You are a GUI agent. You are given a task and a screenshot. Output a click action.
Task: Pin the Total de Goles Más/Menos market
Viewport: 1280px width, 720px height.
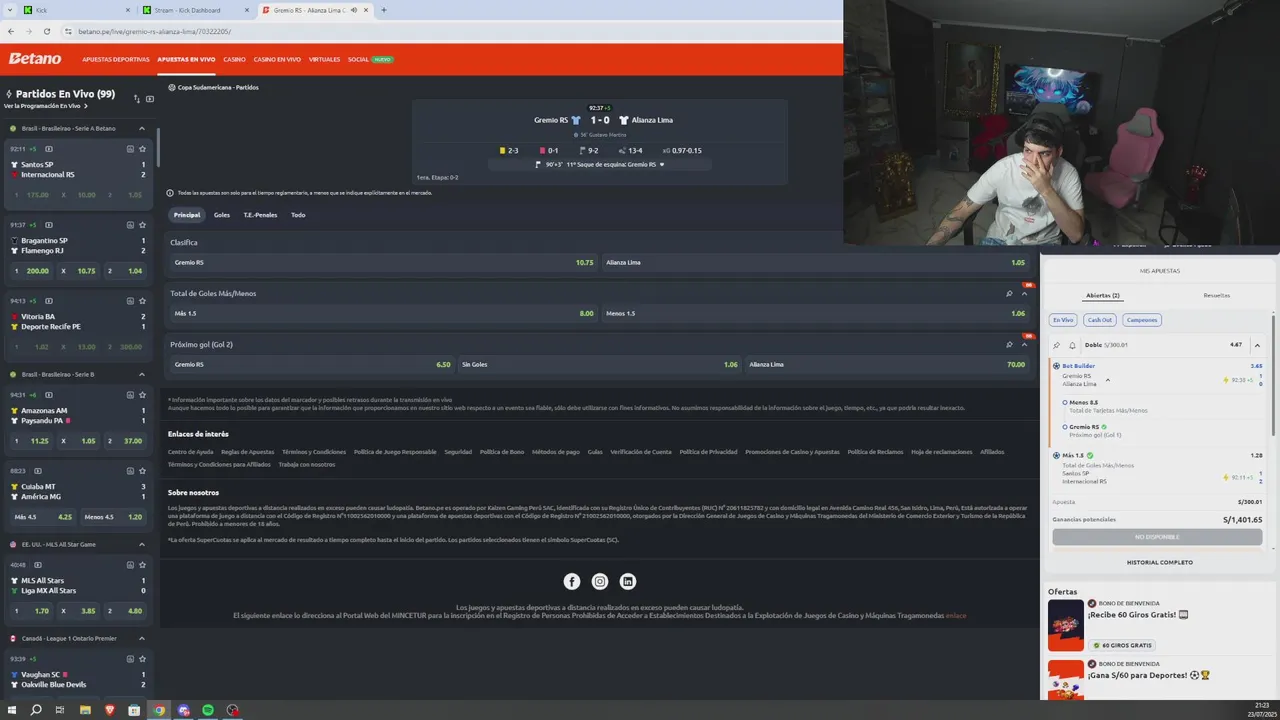1009,294
